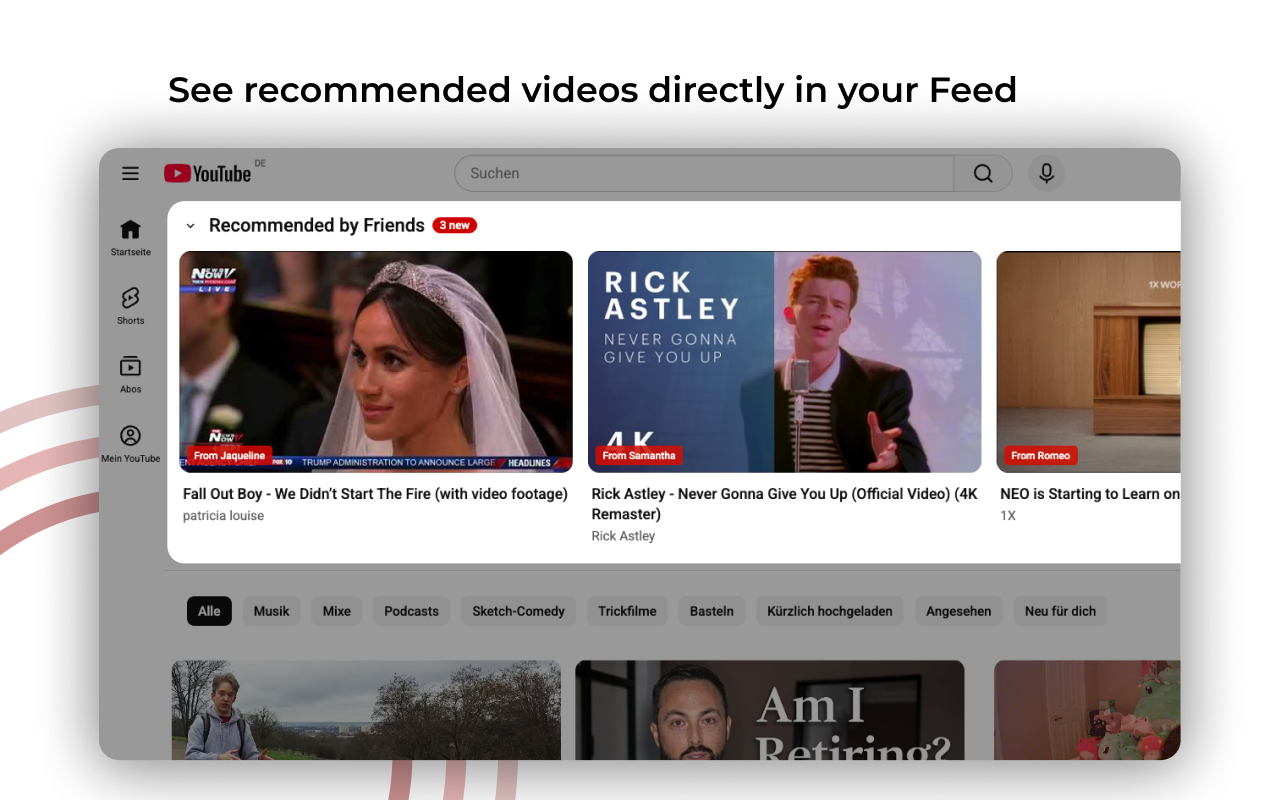Open the Rick Astley video thumbnail

(x=785, y=362)
